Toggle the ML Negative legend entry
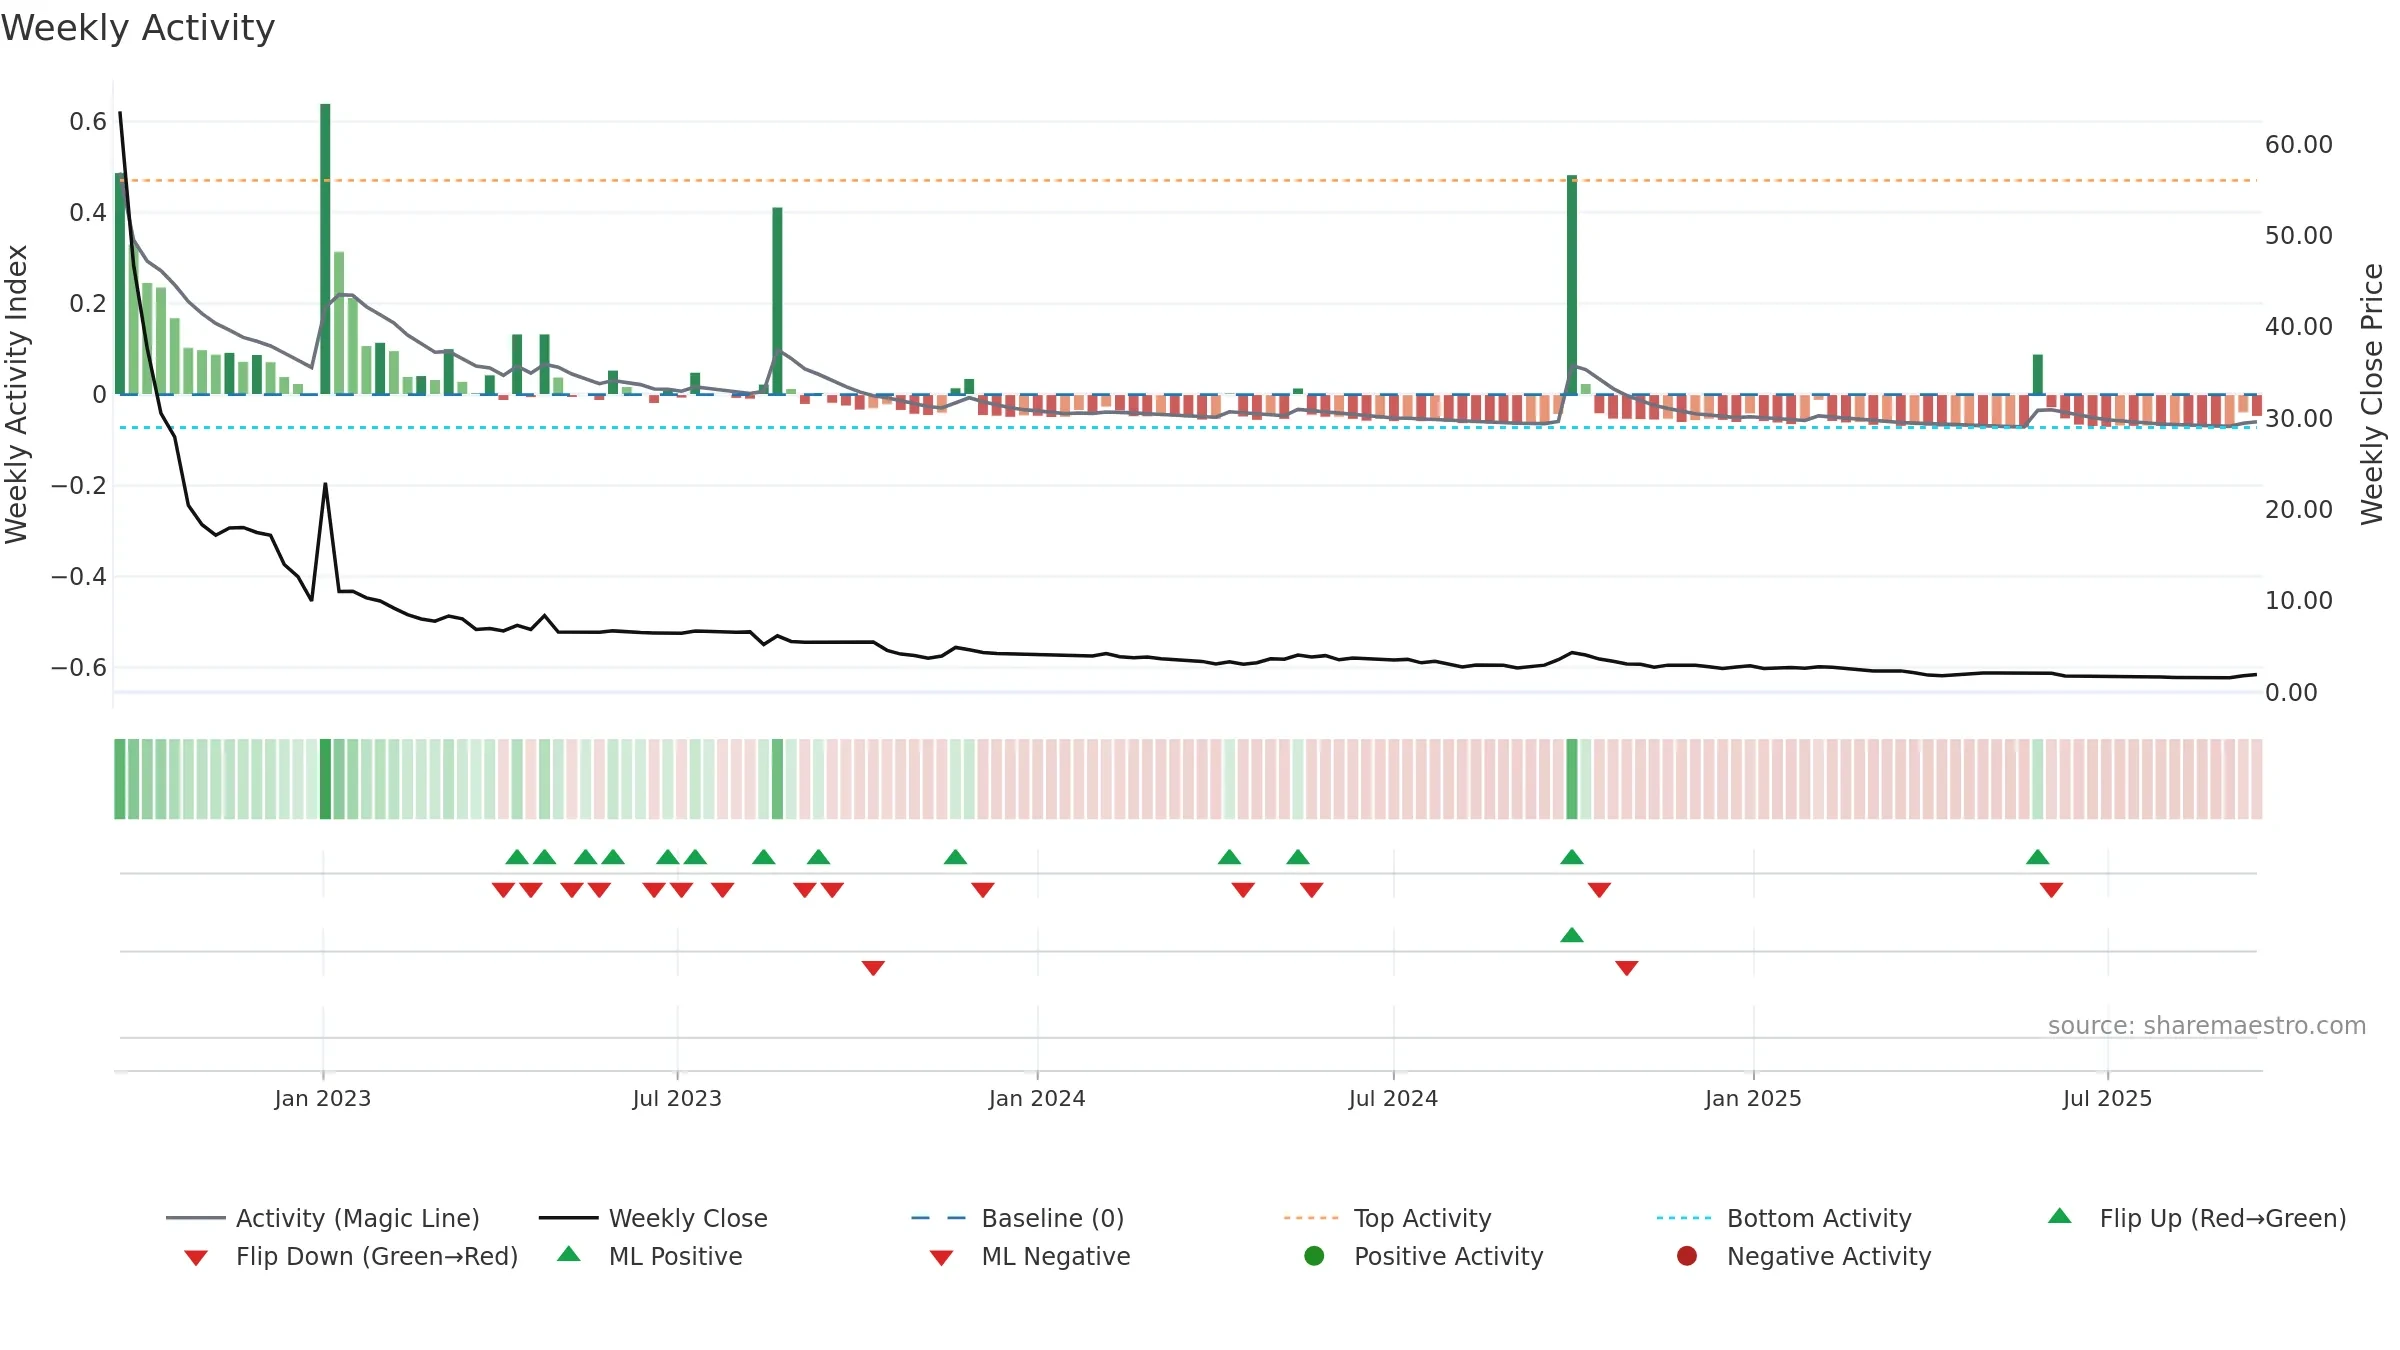2400x1350 pixels. click(1030, 1256)
